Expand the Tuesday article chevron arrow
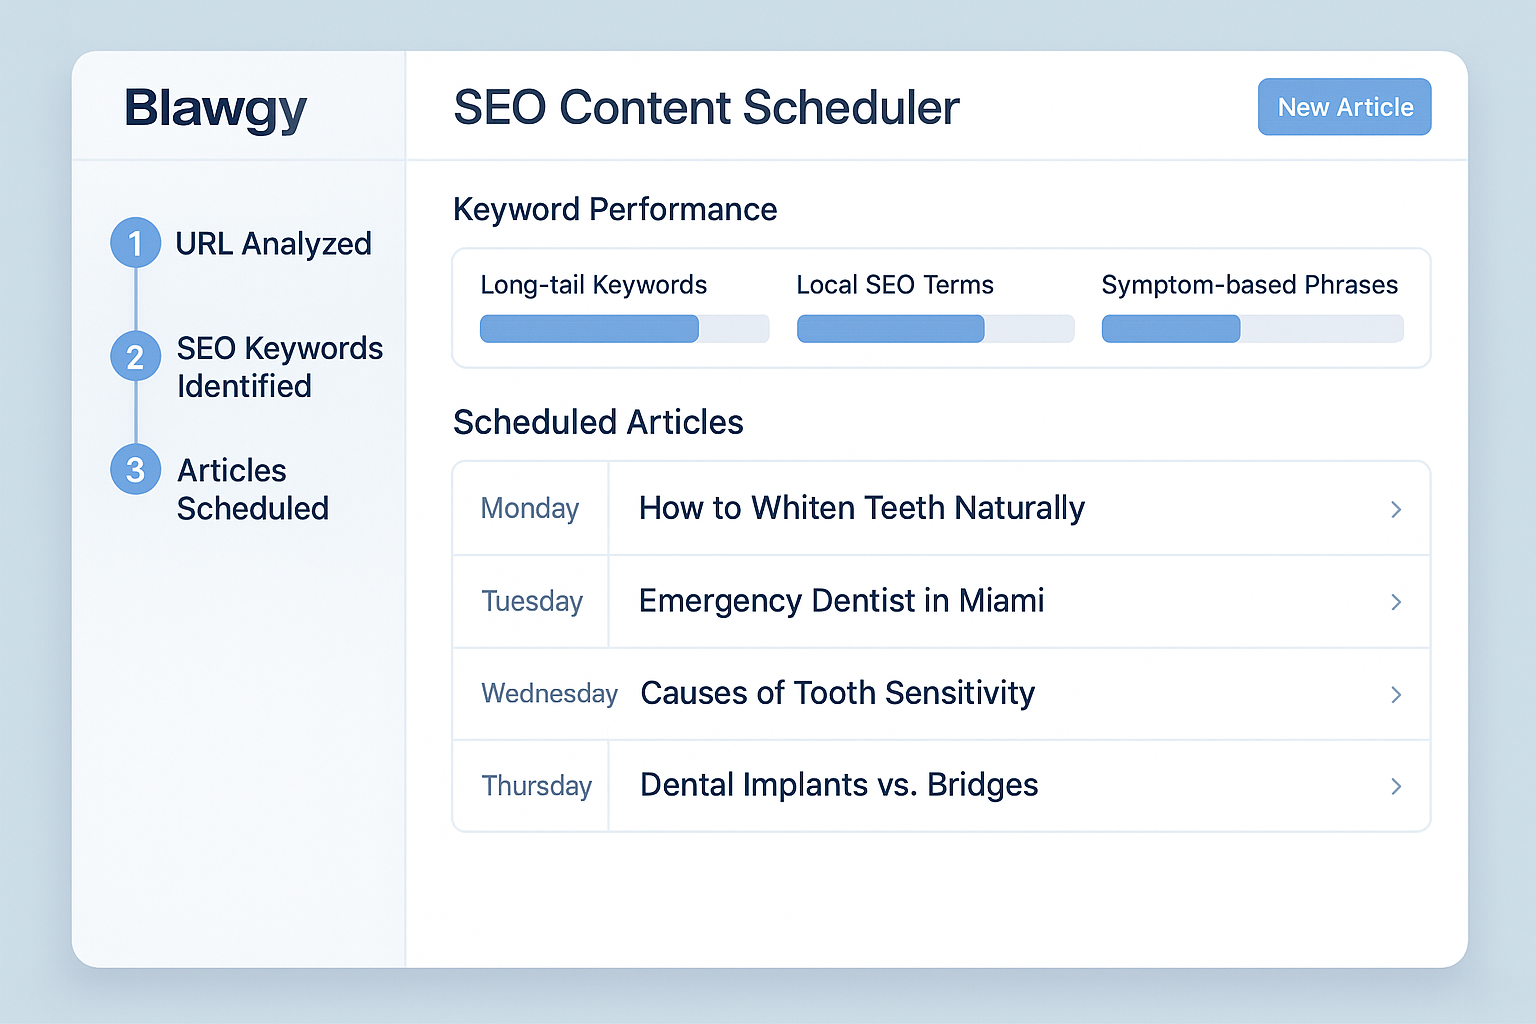 point(1396,602)
